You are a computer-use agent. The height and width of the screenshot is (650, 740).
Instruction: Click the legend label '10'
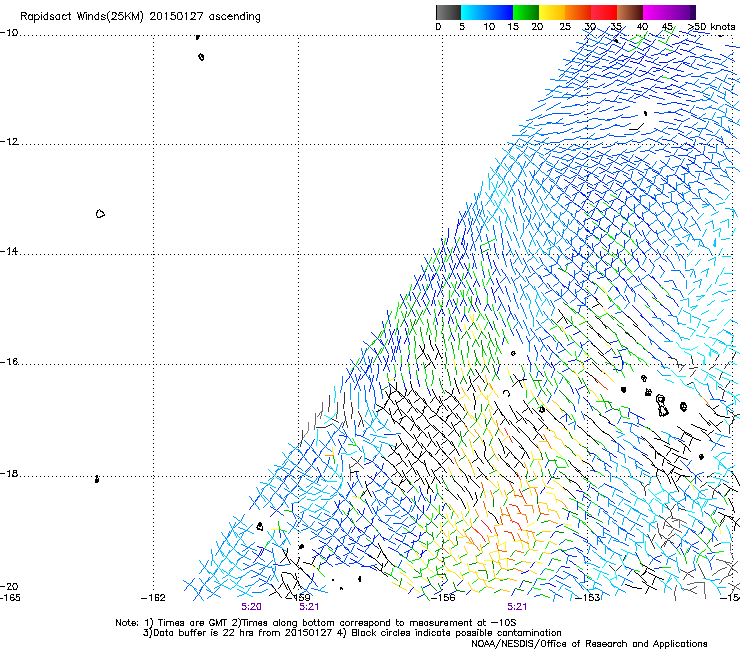click(x=489, y=27)
